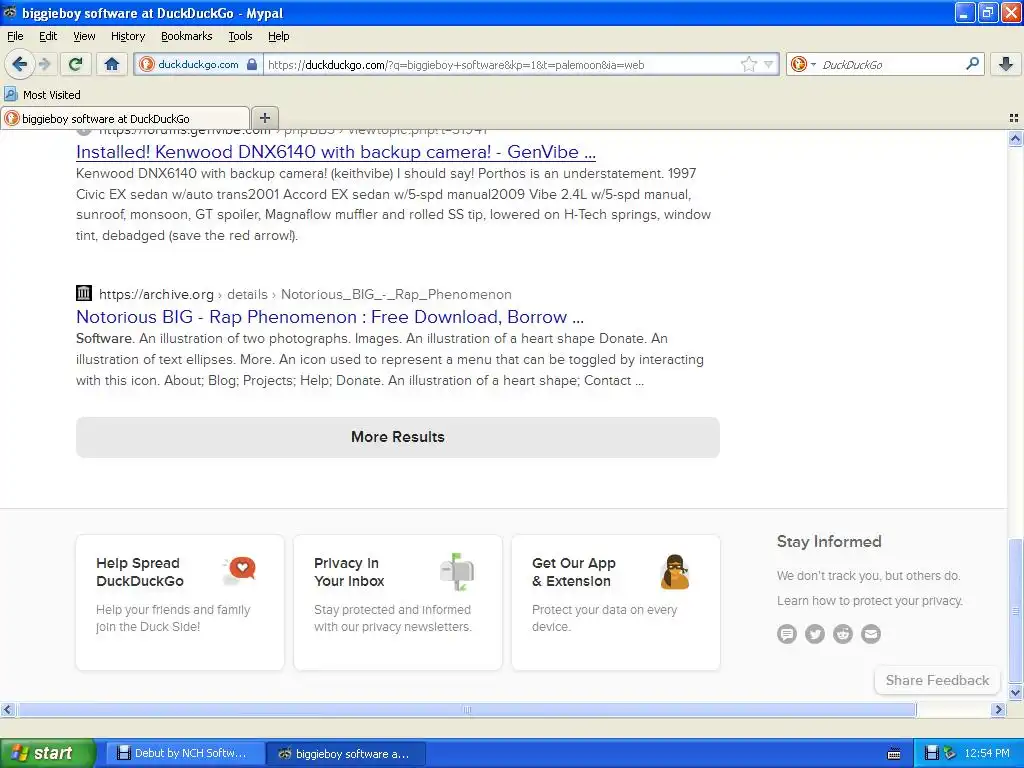Viewport: 1024px width, 768px height.
Task: Click the search magnifier icon in search box
Action: 972,63
